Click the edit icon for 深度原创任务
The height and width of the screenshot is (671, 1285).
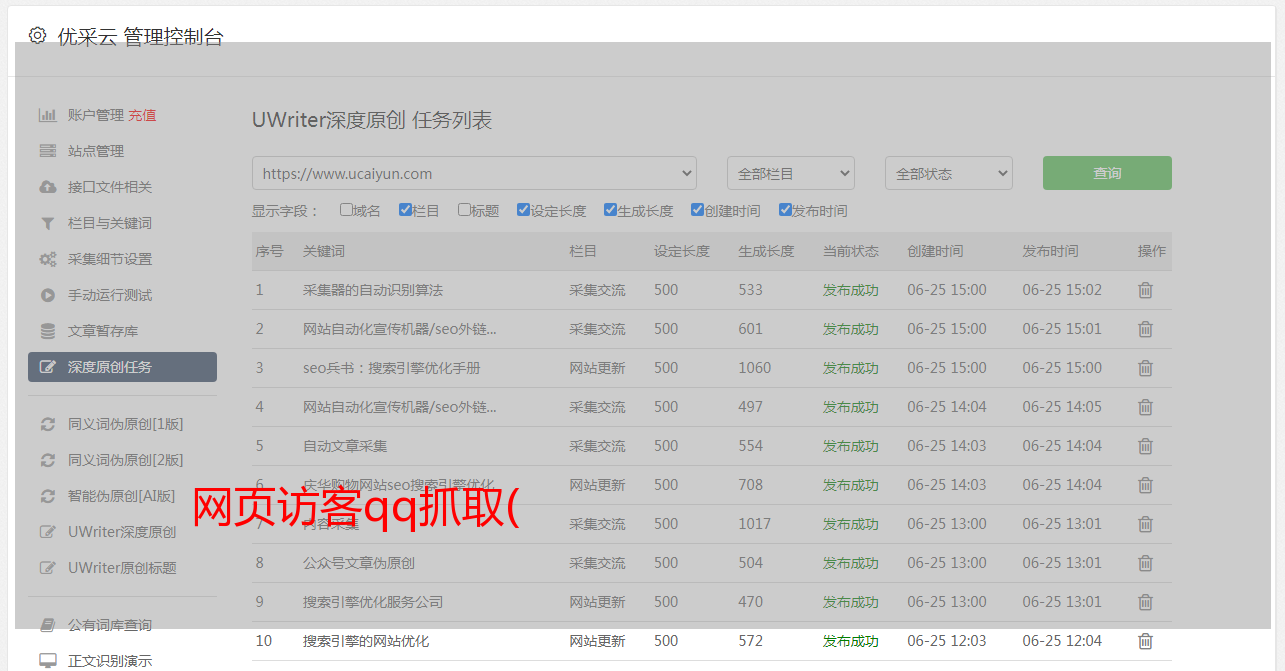pos(47,367)
